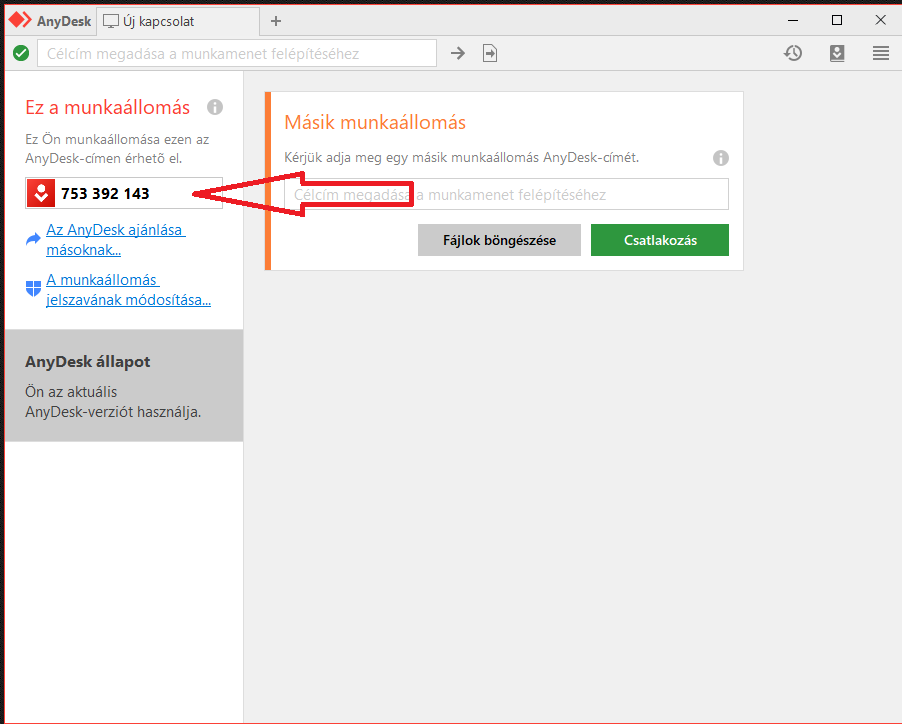The height and width of the screenshot is (724, 902).
Task: Click the file transfer icon in toolbar
Action: tap(490, 53)
